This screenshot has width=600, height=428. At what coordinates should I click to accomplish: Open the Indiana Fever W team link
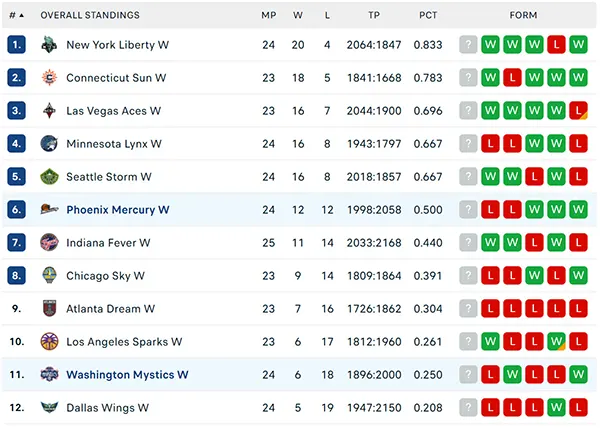[x=108, y=243]
